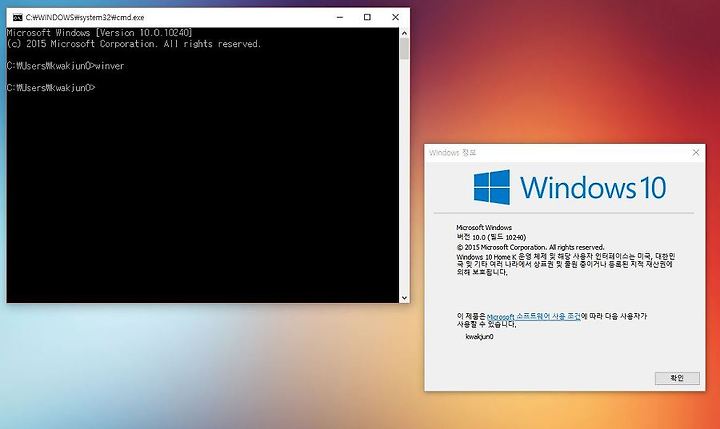Click the cmd scrollbar down arrow
Image resolution: width=720 pixels, height=429 pixels.
point(404,298)
